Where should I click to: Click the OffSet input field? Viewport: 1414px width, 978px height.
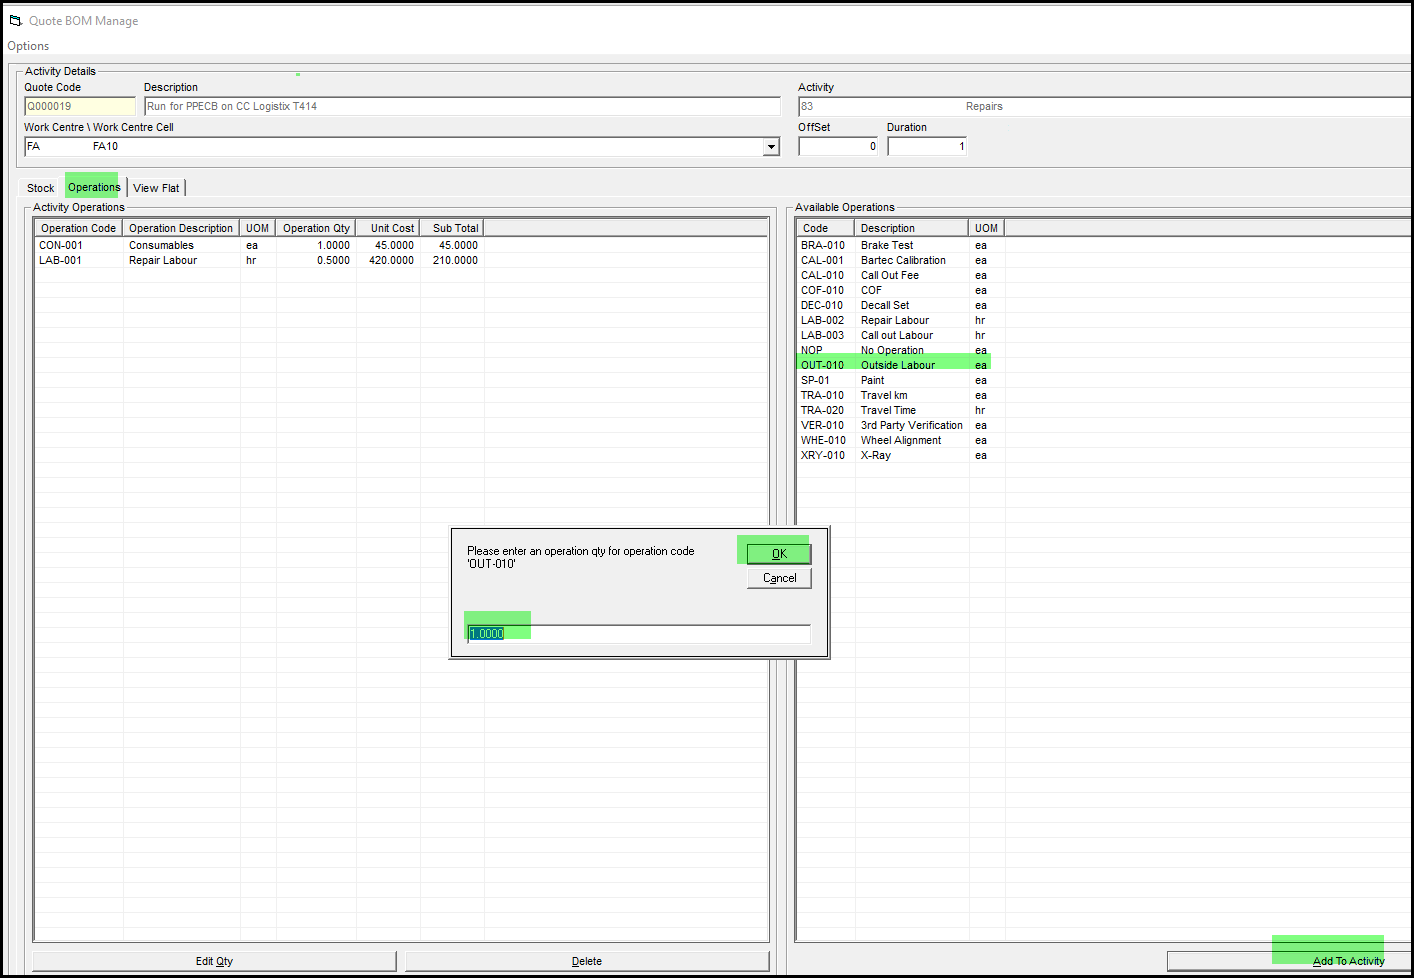pyautogui.click(x=837, y=147)
